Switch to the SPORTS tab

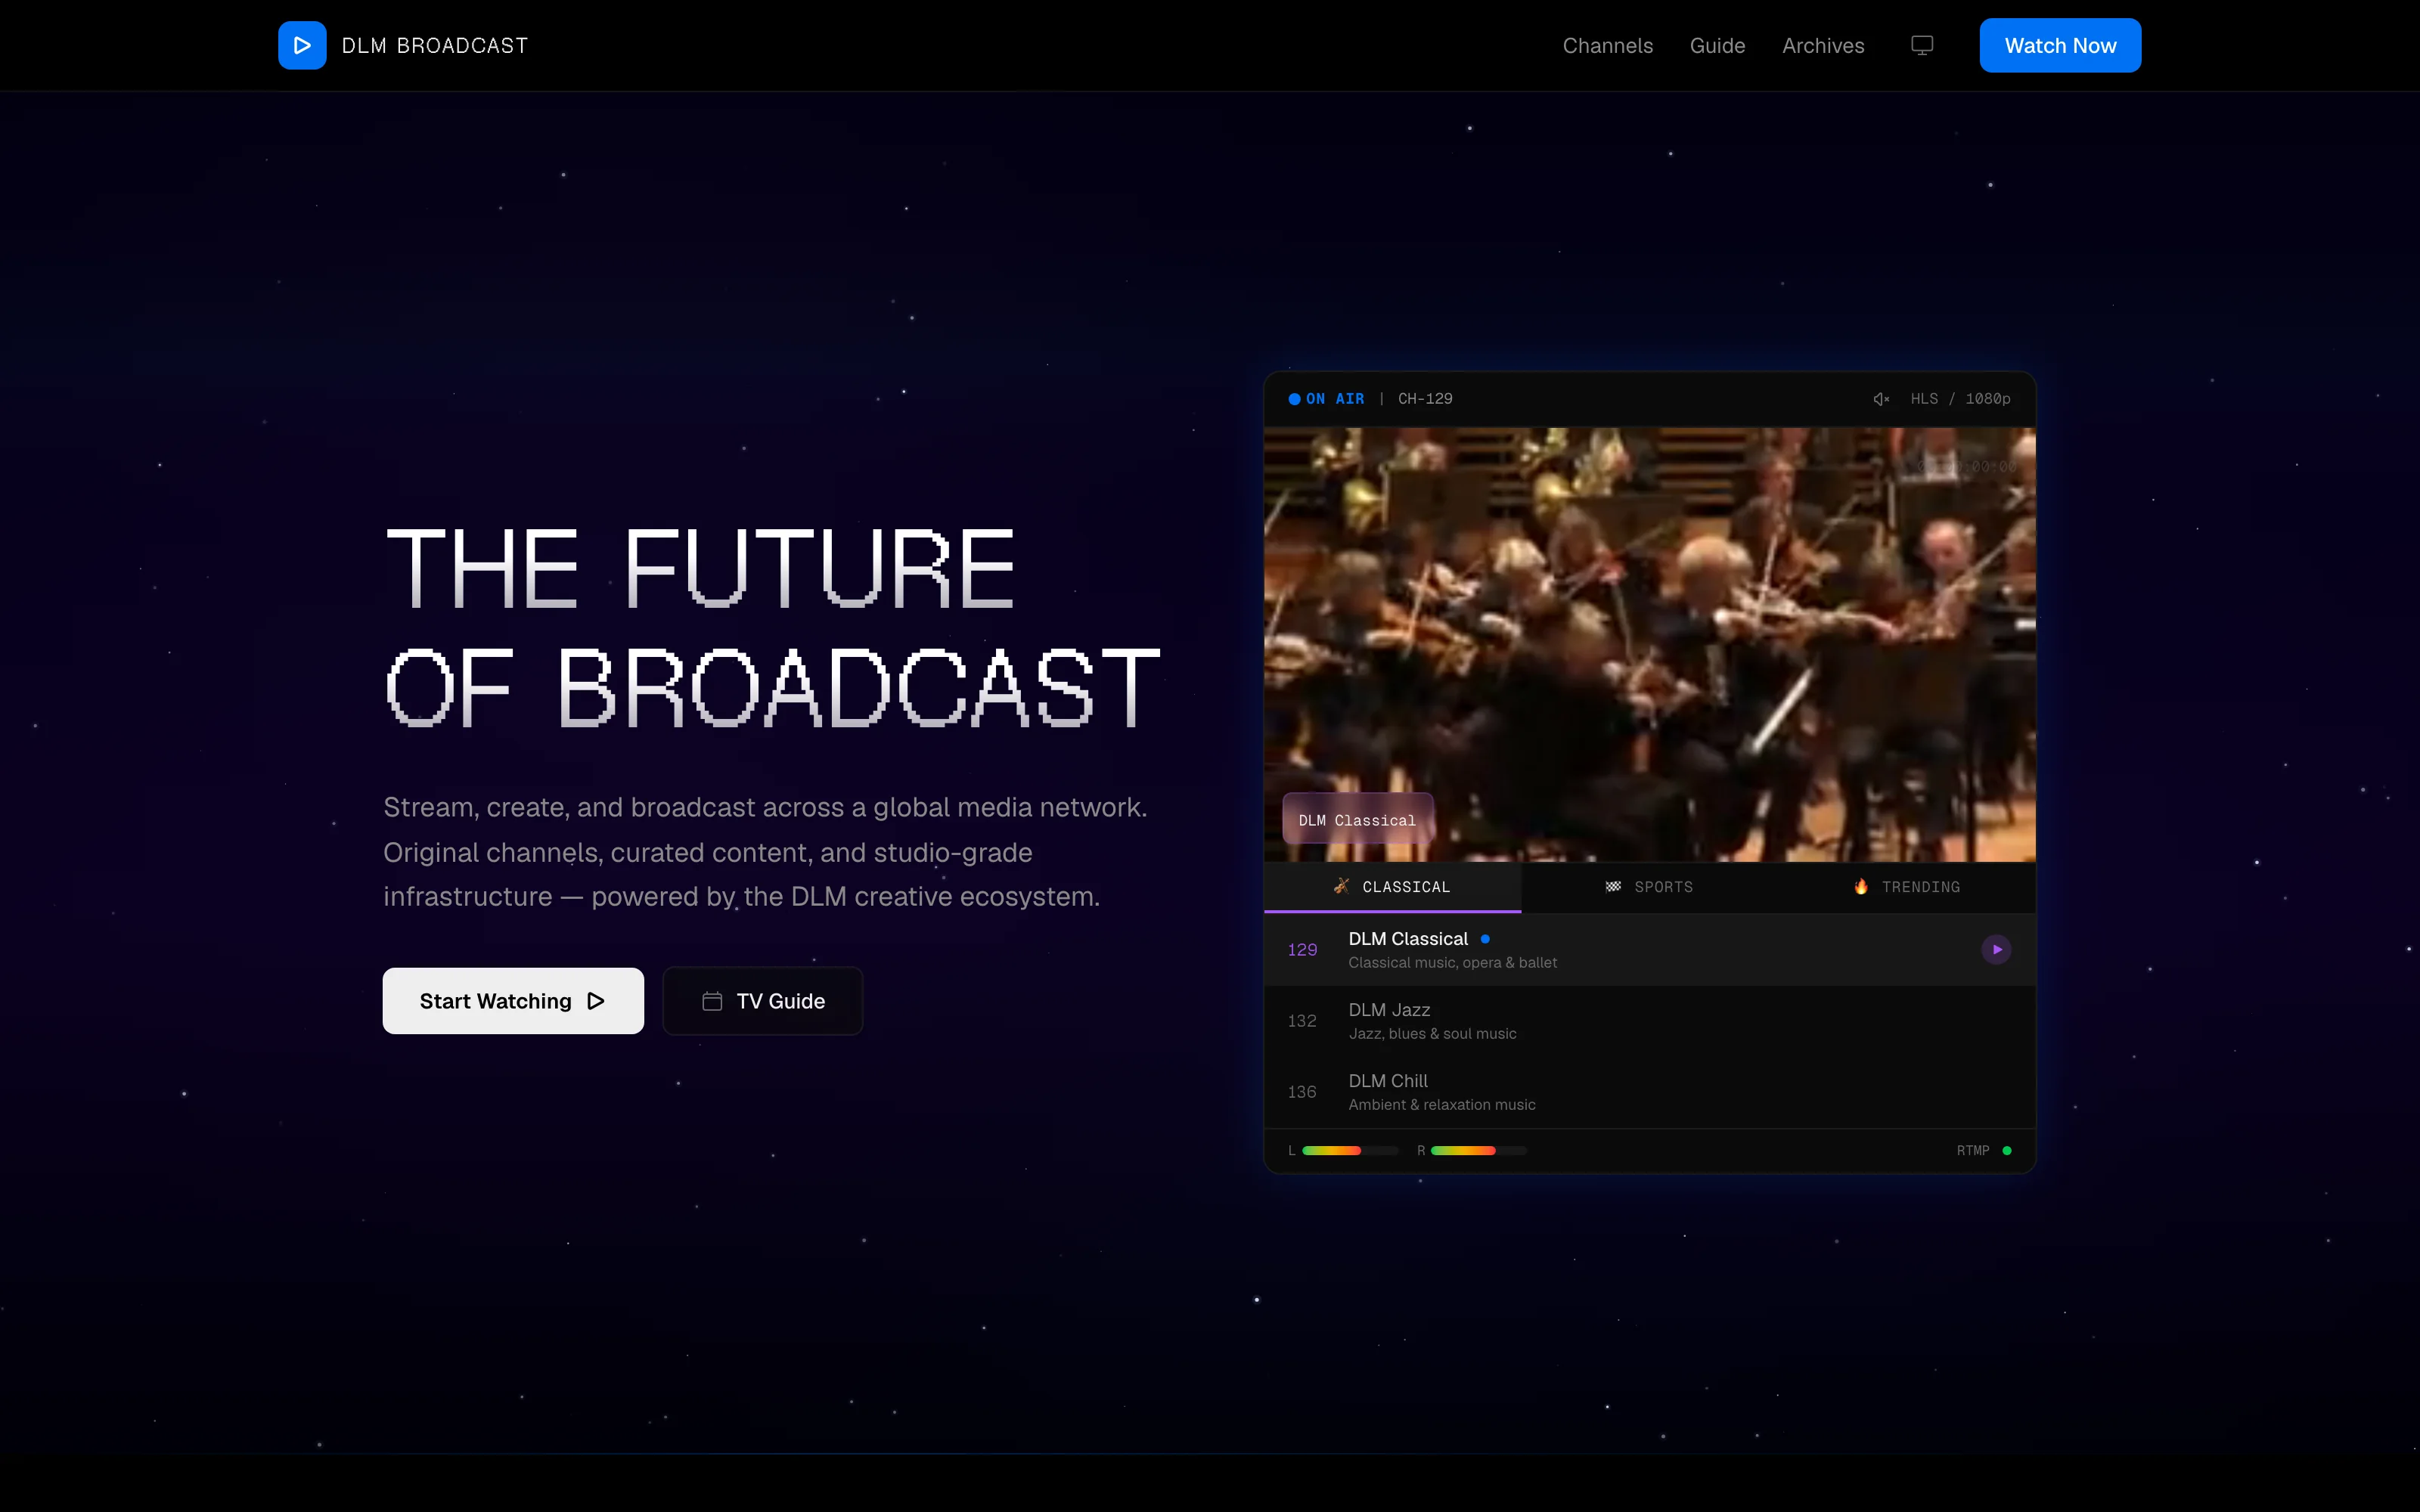pyautogui.click(x=1649, y=887)
